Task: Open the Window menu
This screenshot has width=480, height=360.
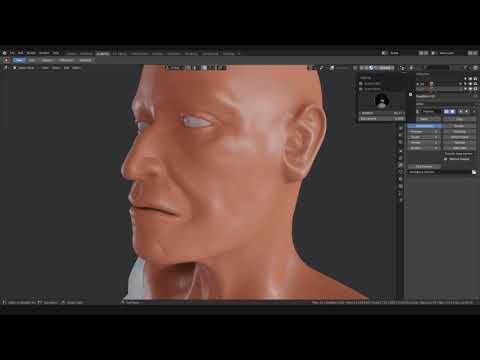Action: (44, 53)
